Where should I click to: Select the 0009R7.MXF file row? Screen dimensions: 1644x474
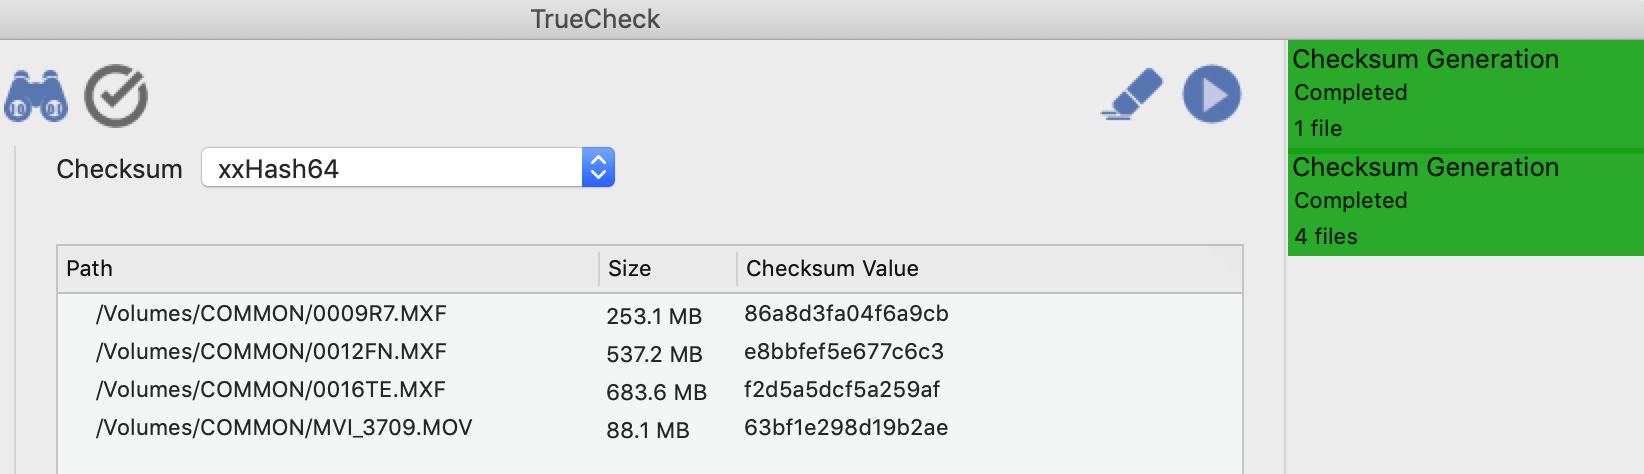point(650,314)
